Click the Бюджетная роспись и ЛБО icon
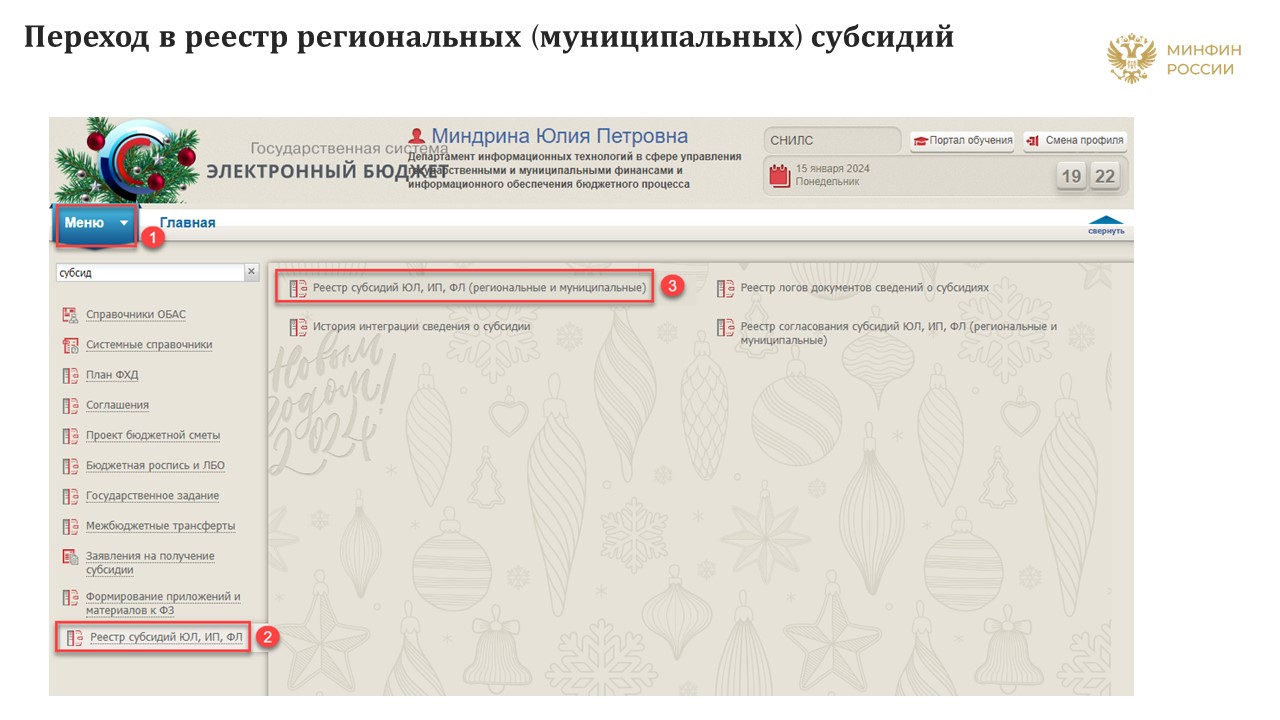1280x720 pixels. point(70,466)
